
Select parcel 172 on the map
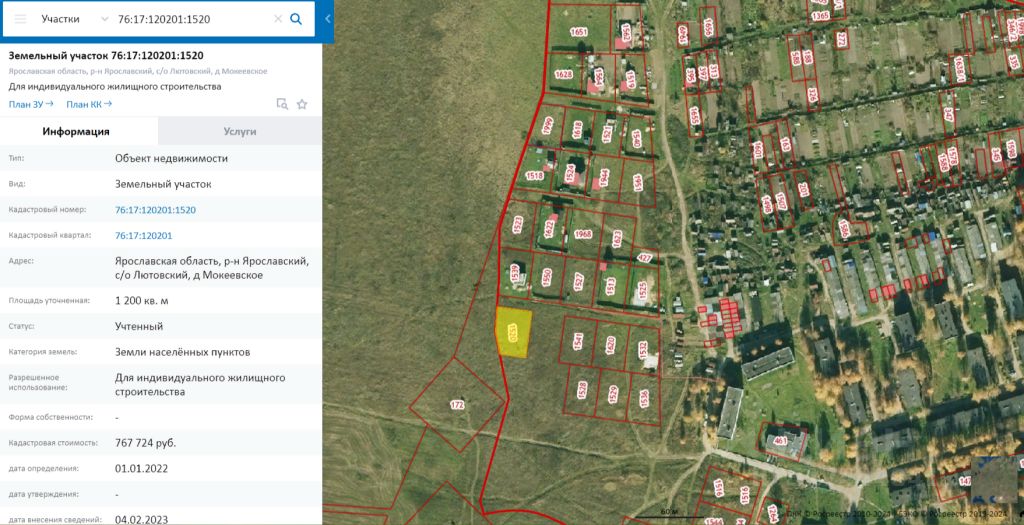click(457, 405)
